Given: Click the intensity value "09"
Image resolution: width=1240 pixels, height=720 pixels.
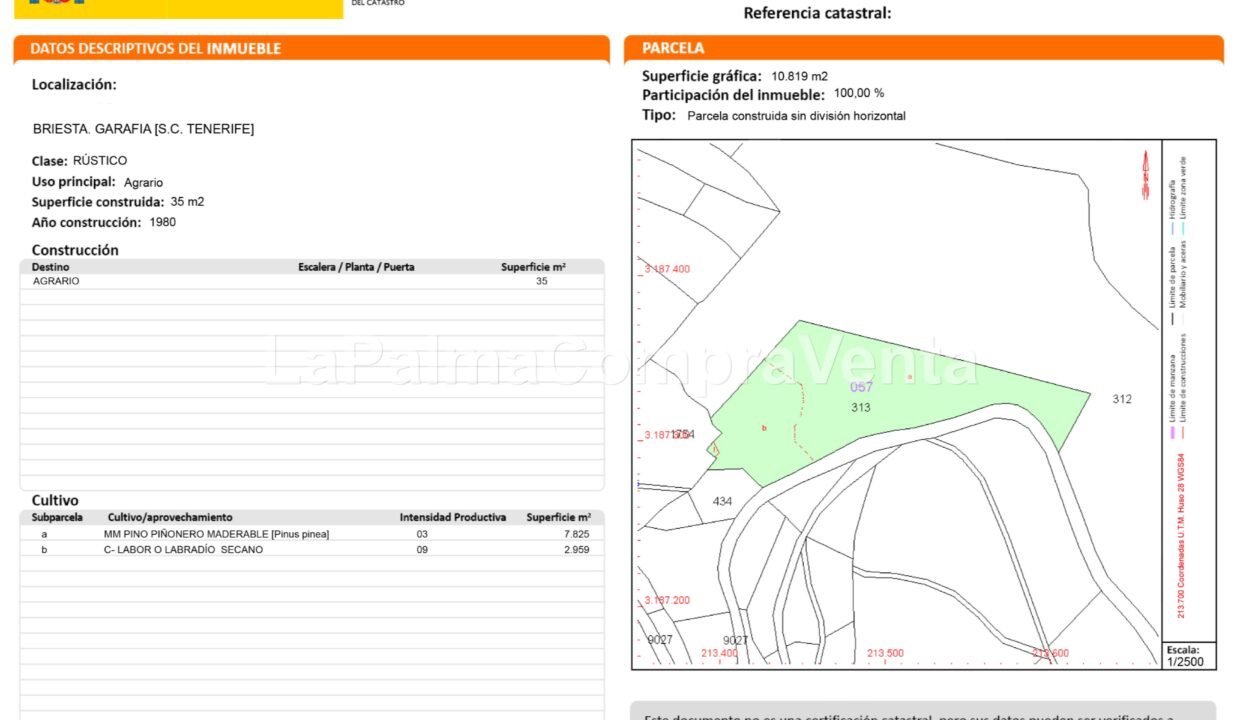Looking at the screenshot, I should click(422, 549).
